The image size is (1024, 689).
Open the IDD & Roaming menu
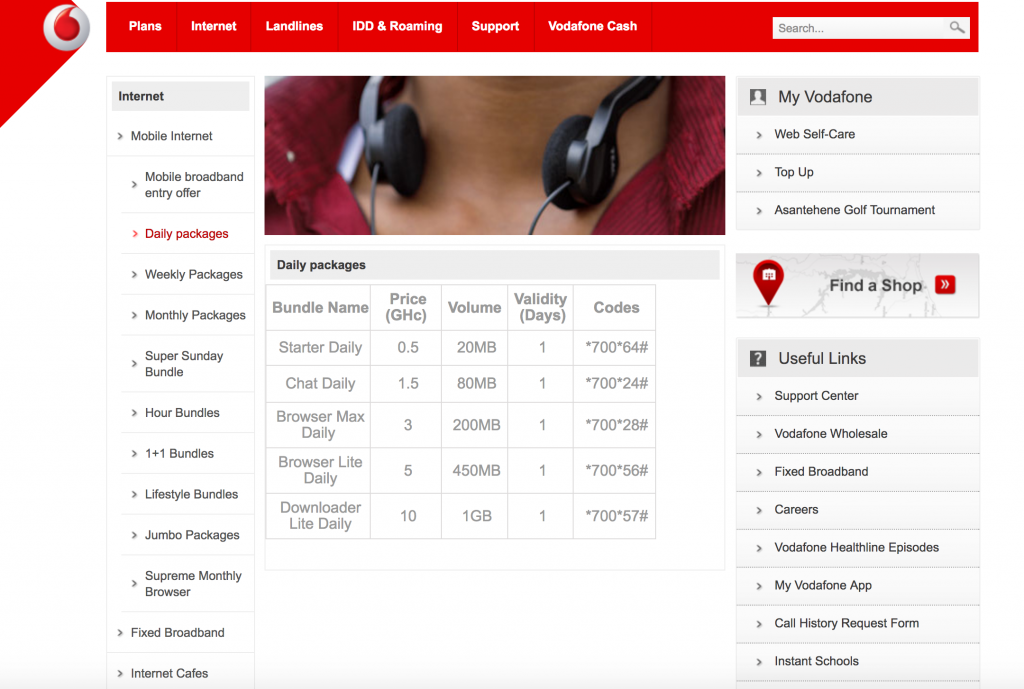pos(397,26)
